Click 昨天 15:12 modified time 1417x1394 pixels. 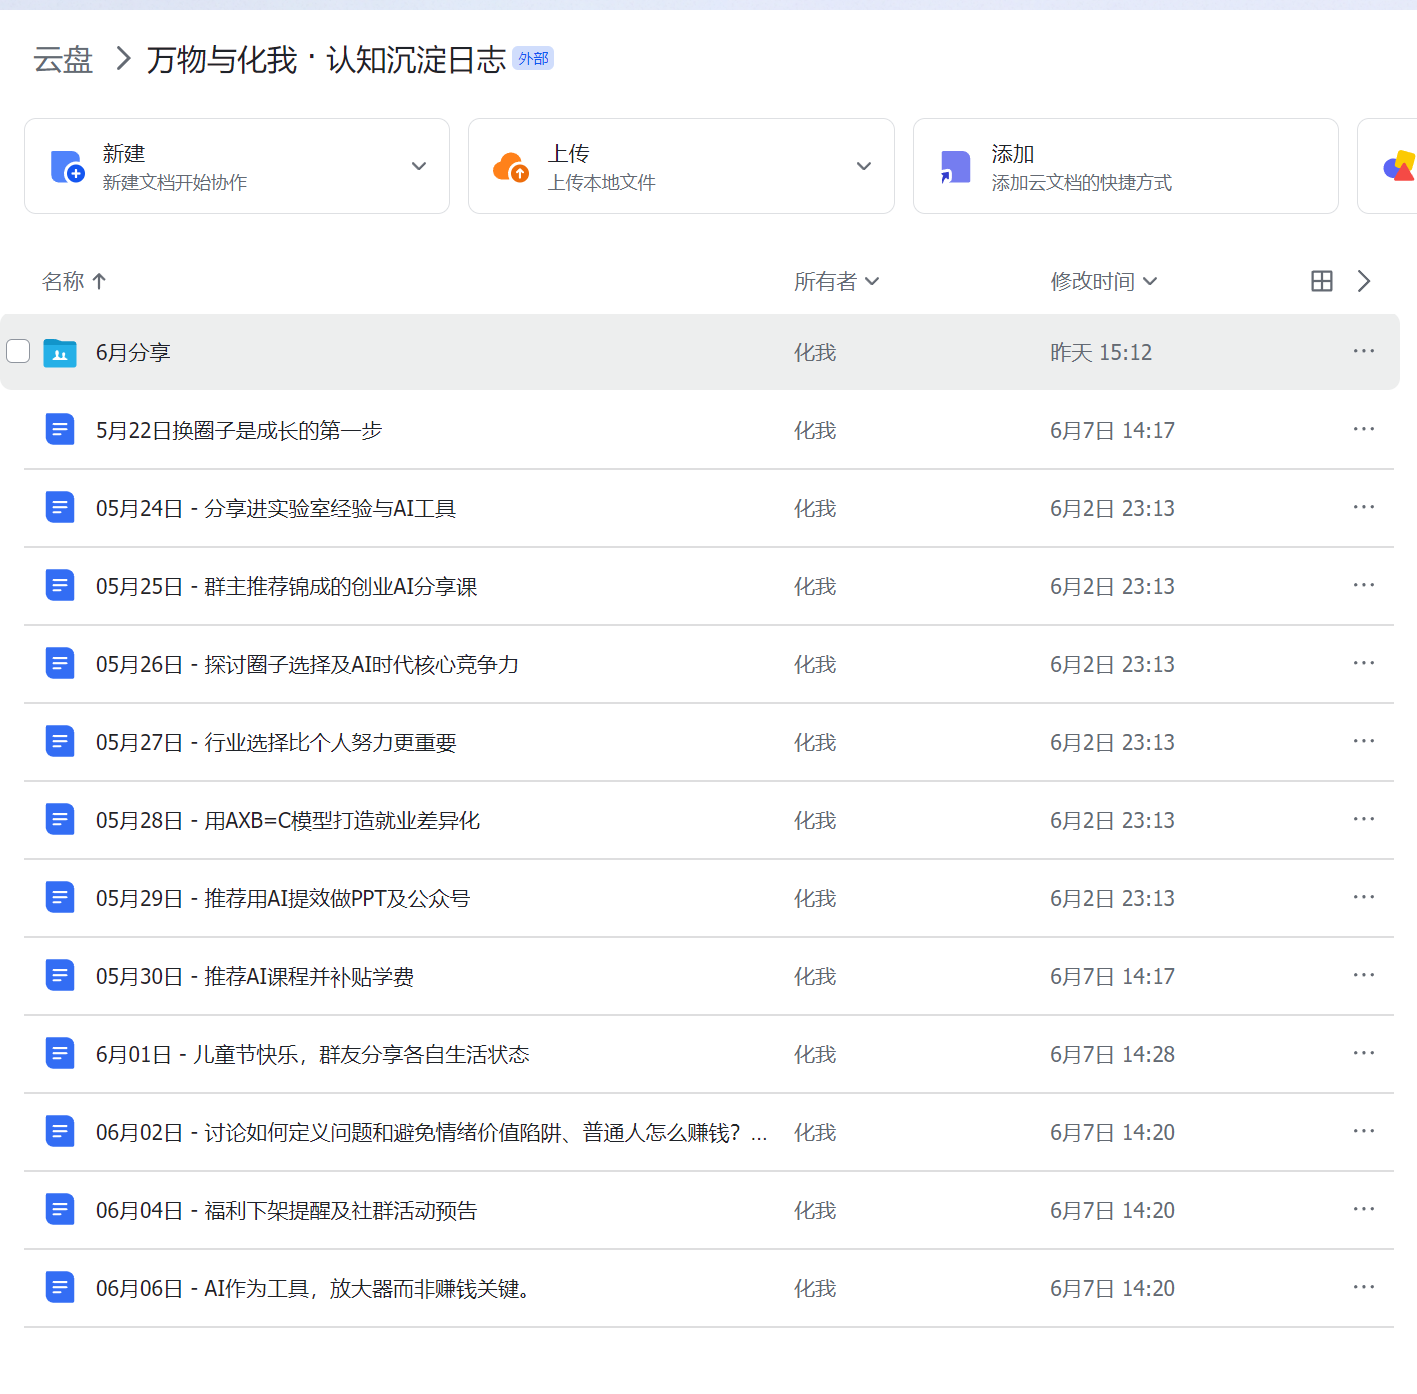click(1101, 352)
